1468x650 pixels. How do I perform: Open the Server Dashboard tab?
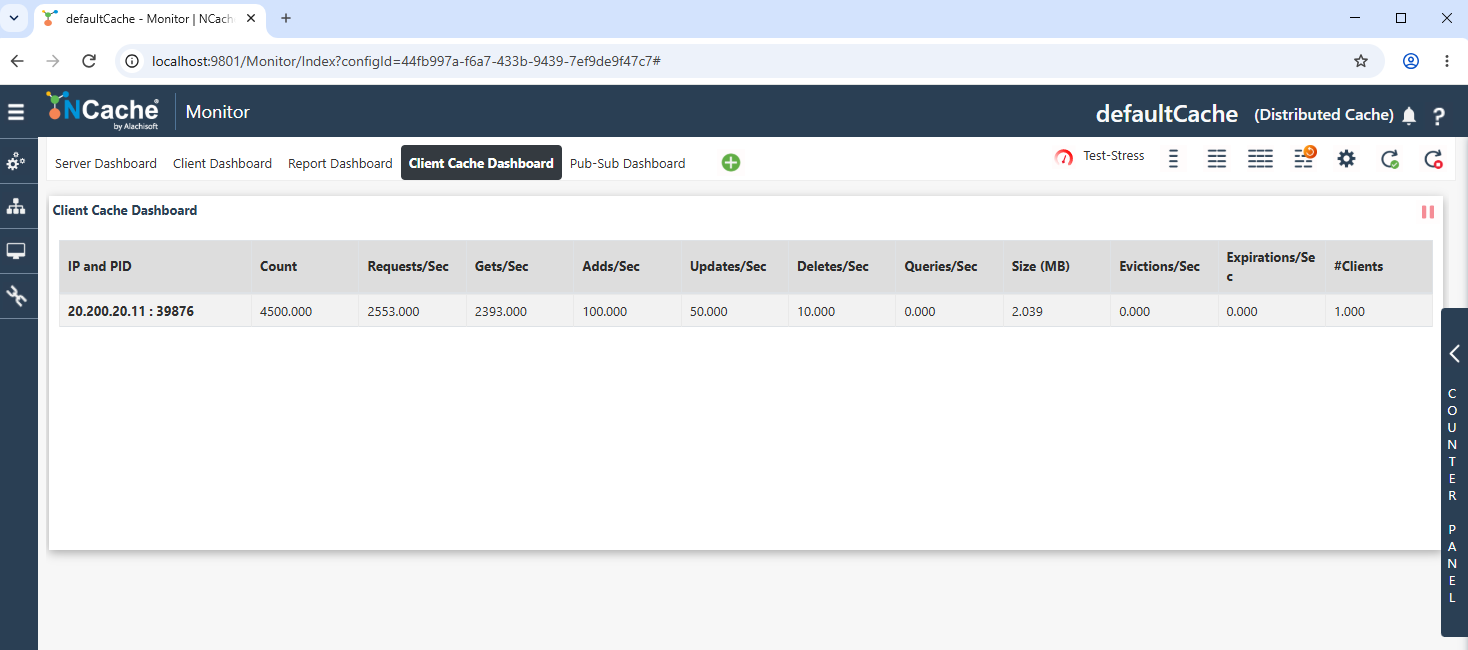point(106,163)
